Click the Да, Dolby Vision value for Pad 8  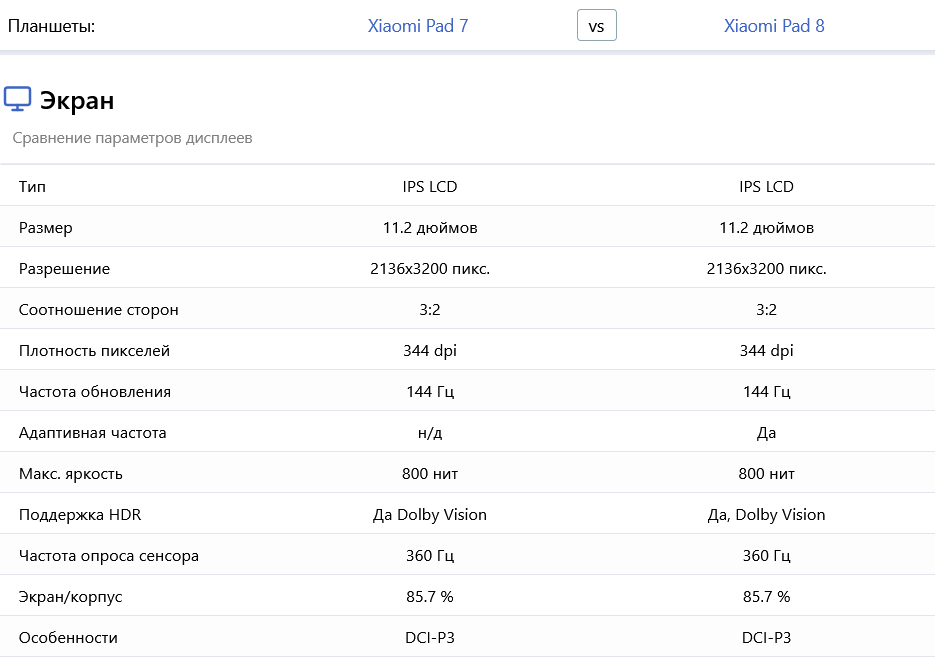pyautogui.click(x=766, y=515)
